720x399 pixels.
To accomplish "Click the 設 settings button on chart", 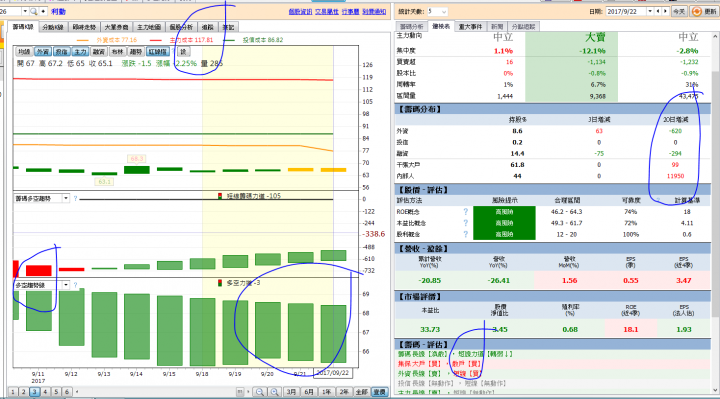I will coord(183,52).
